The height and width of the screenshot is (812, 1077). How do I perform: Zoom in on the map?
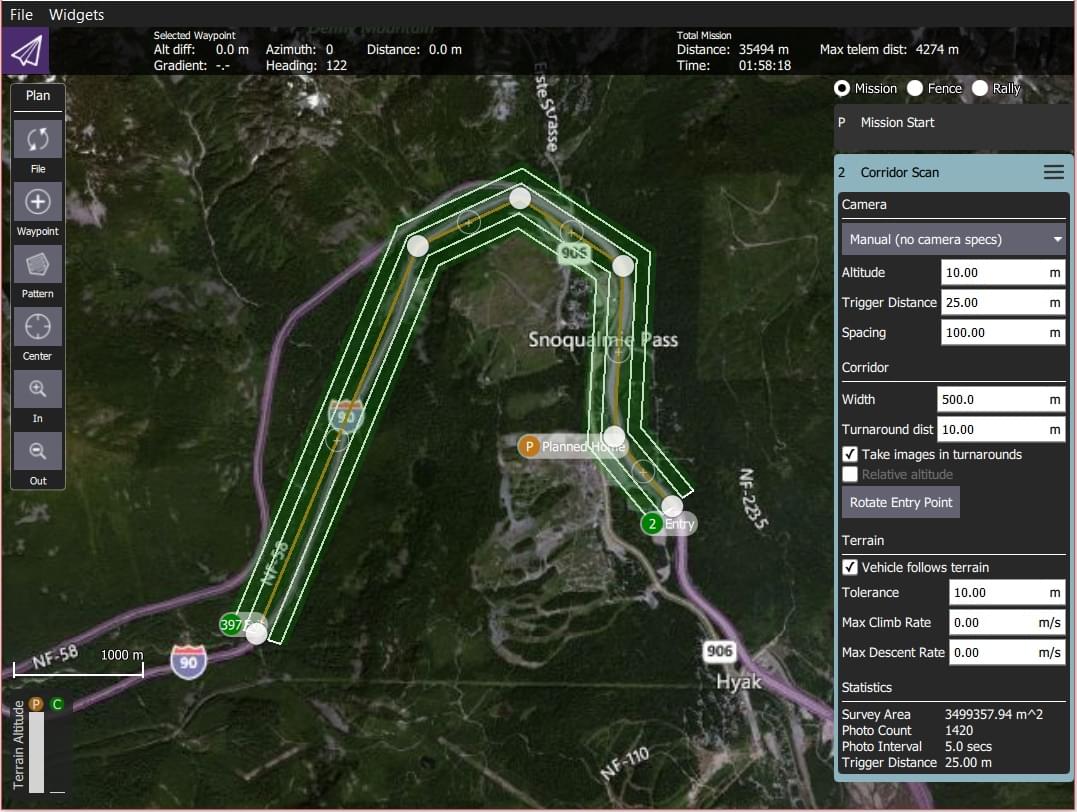pos(38,389)
